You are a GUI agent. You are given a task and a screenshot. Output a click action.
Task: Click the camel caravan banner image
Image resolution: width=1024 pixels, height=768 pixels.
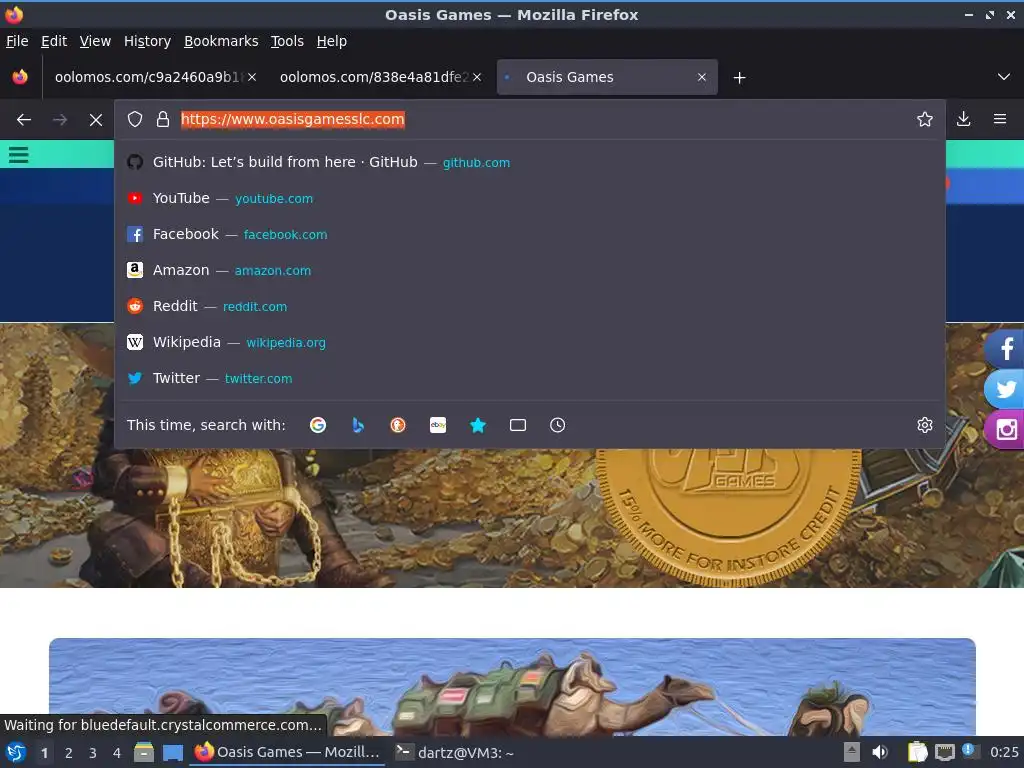(512, 687)
